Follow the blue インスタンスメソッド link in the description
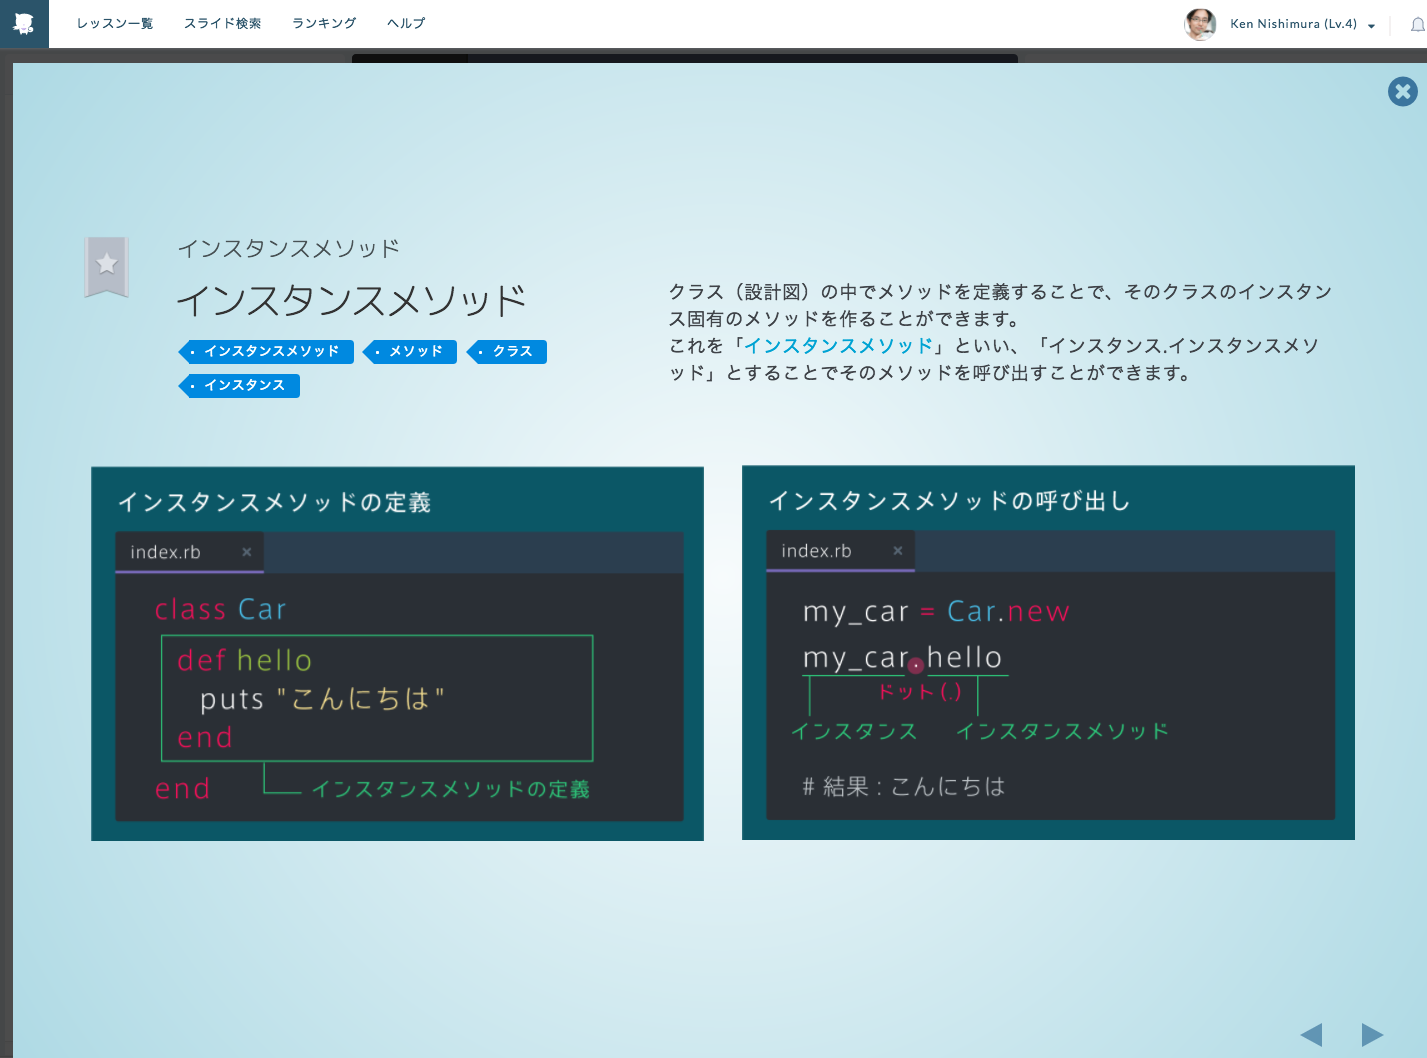 [x=838, y=346]
